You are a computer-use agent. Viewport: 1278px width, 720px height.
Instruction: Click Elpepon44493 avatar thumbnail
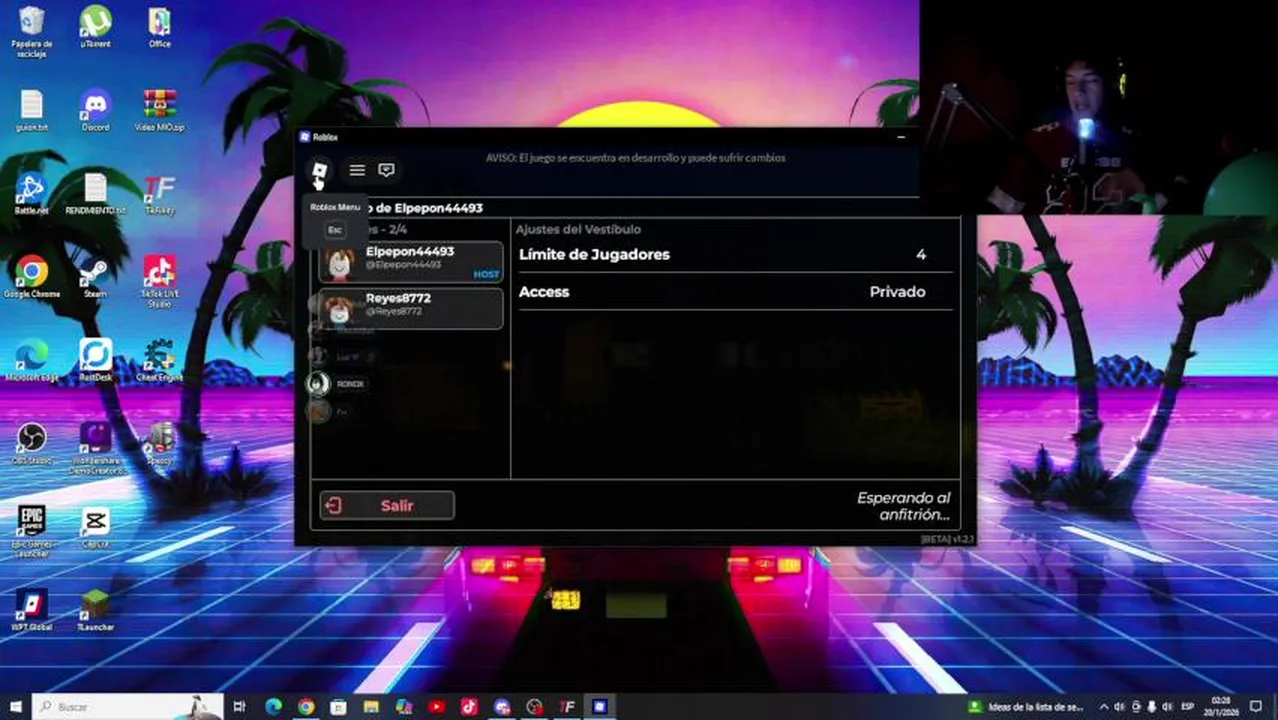(x=341, y=264)
